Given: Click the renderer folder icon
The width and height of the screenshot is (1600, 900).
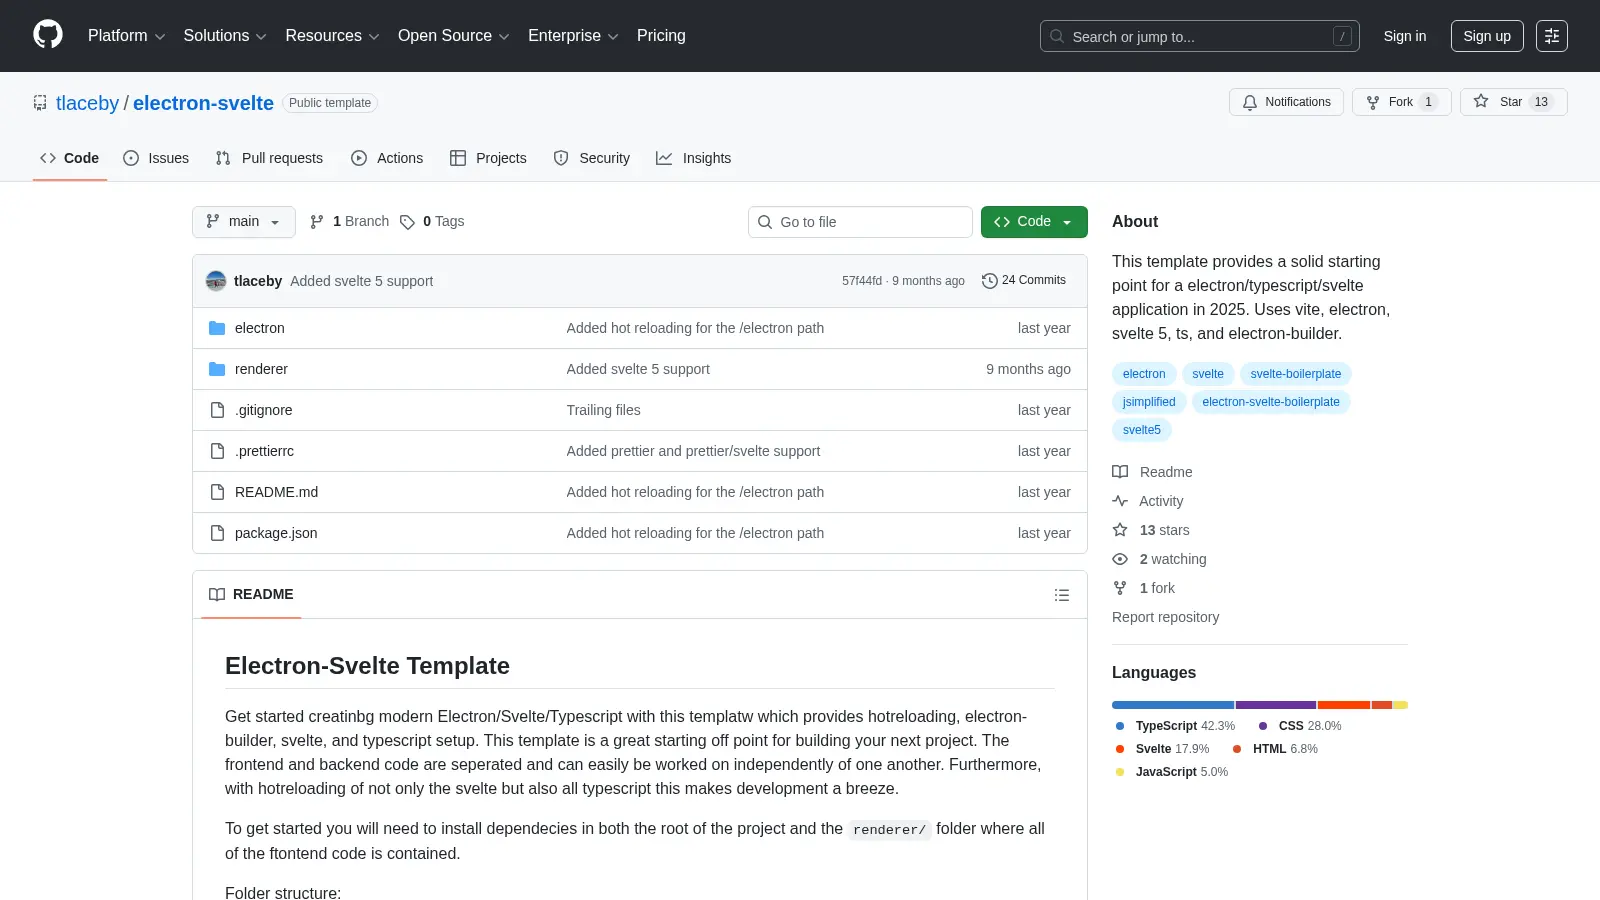Looking at the screenshot, I should pyautogui.click(x=217, y=369).
